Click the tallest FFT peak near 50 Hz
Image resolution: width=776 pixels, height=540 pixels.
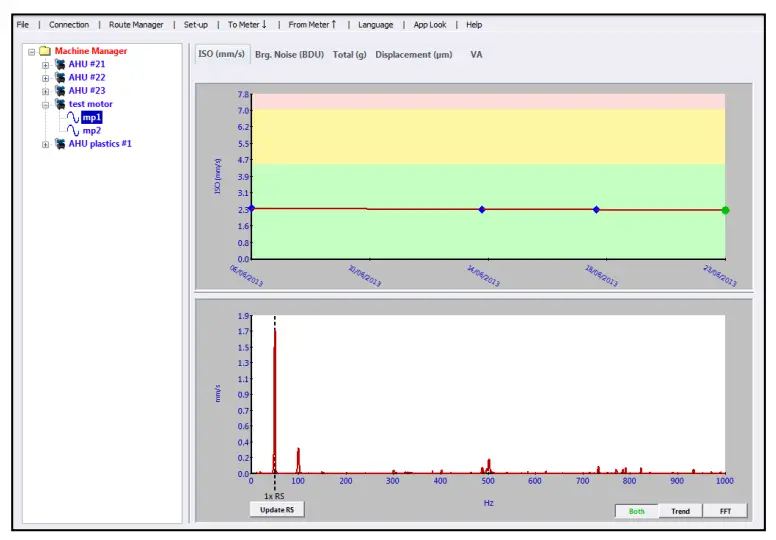pyautogui.click(x=275, y=401)
